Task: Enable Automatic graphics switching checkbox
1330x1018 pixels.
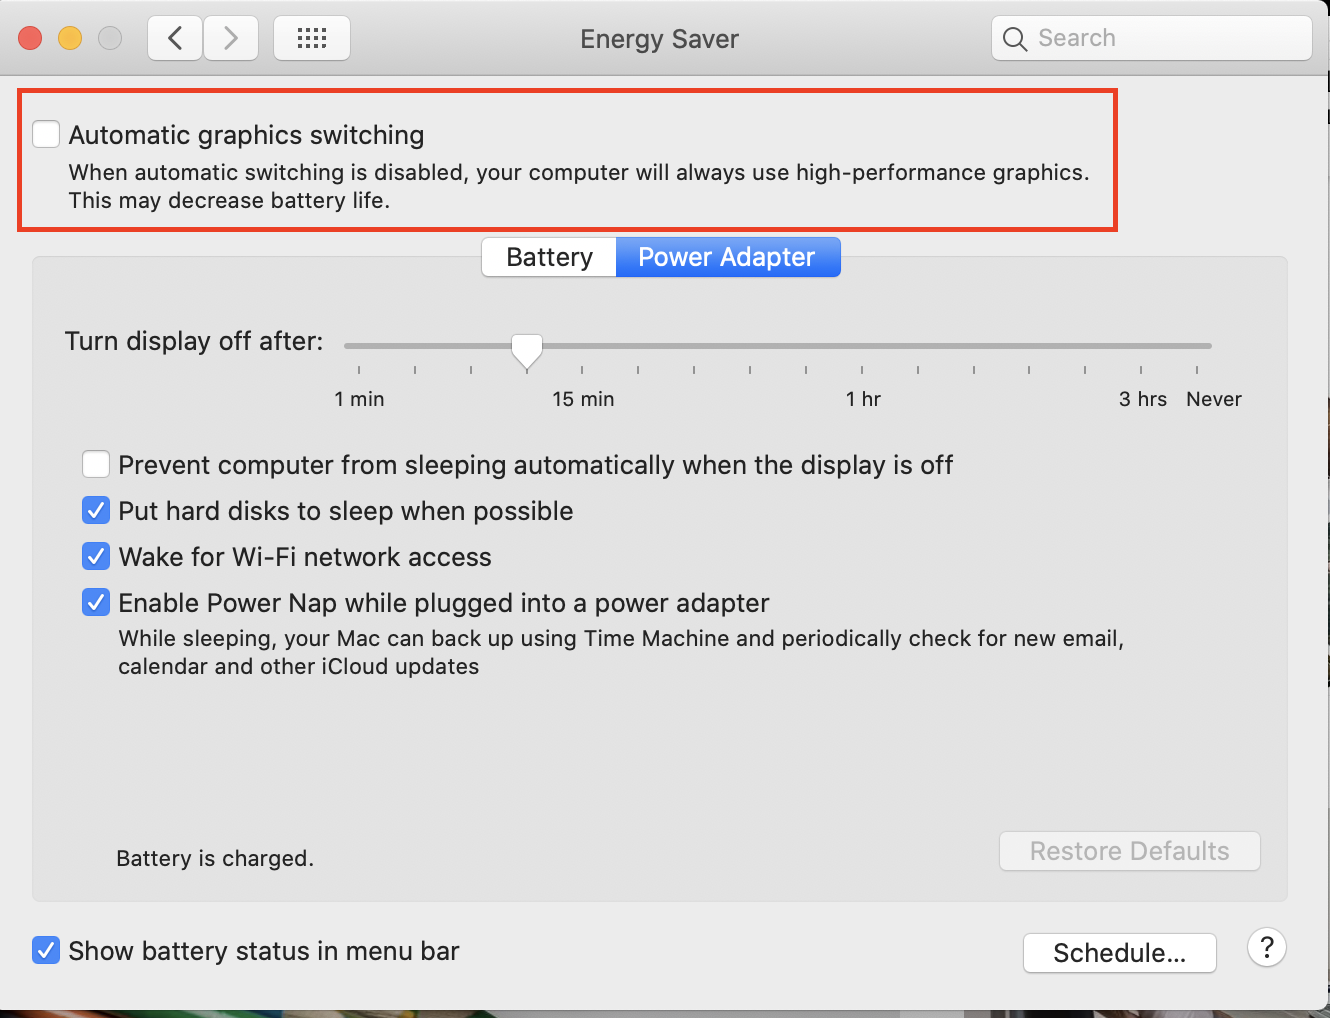Action: pos(46,134)
